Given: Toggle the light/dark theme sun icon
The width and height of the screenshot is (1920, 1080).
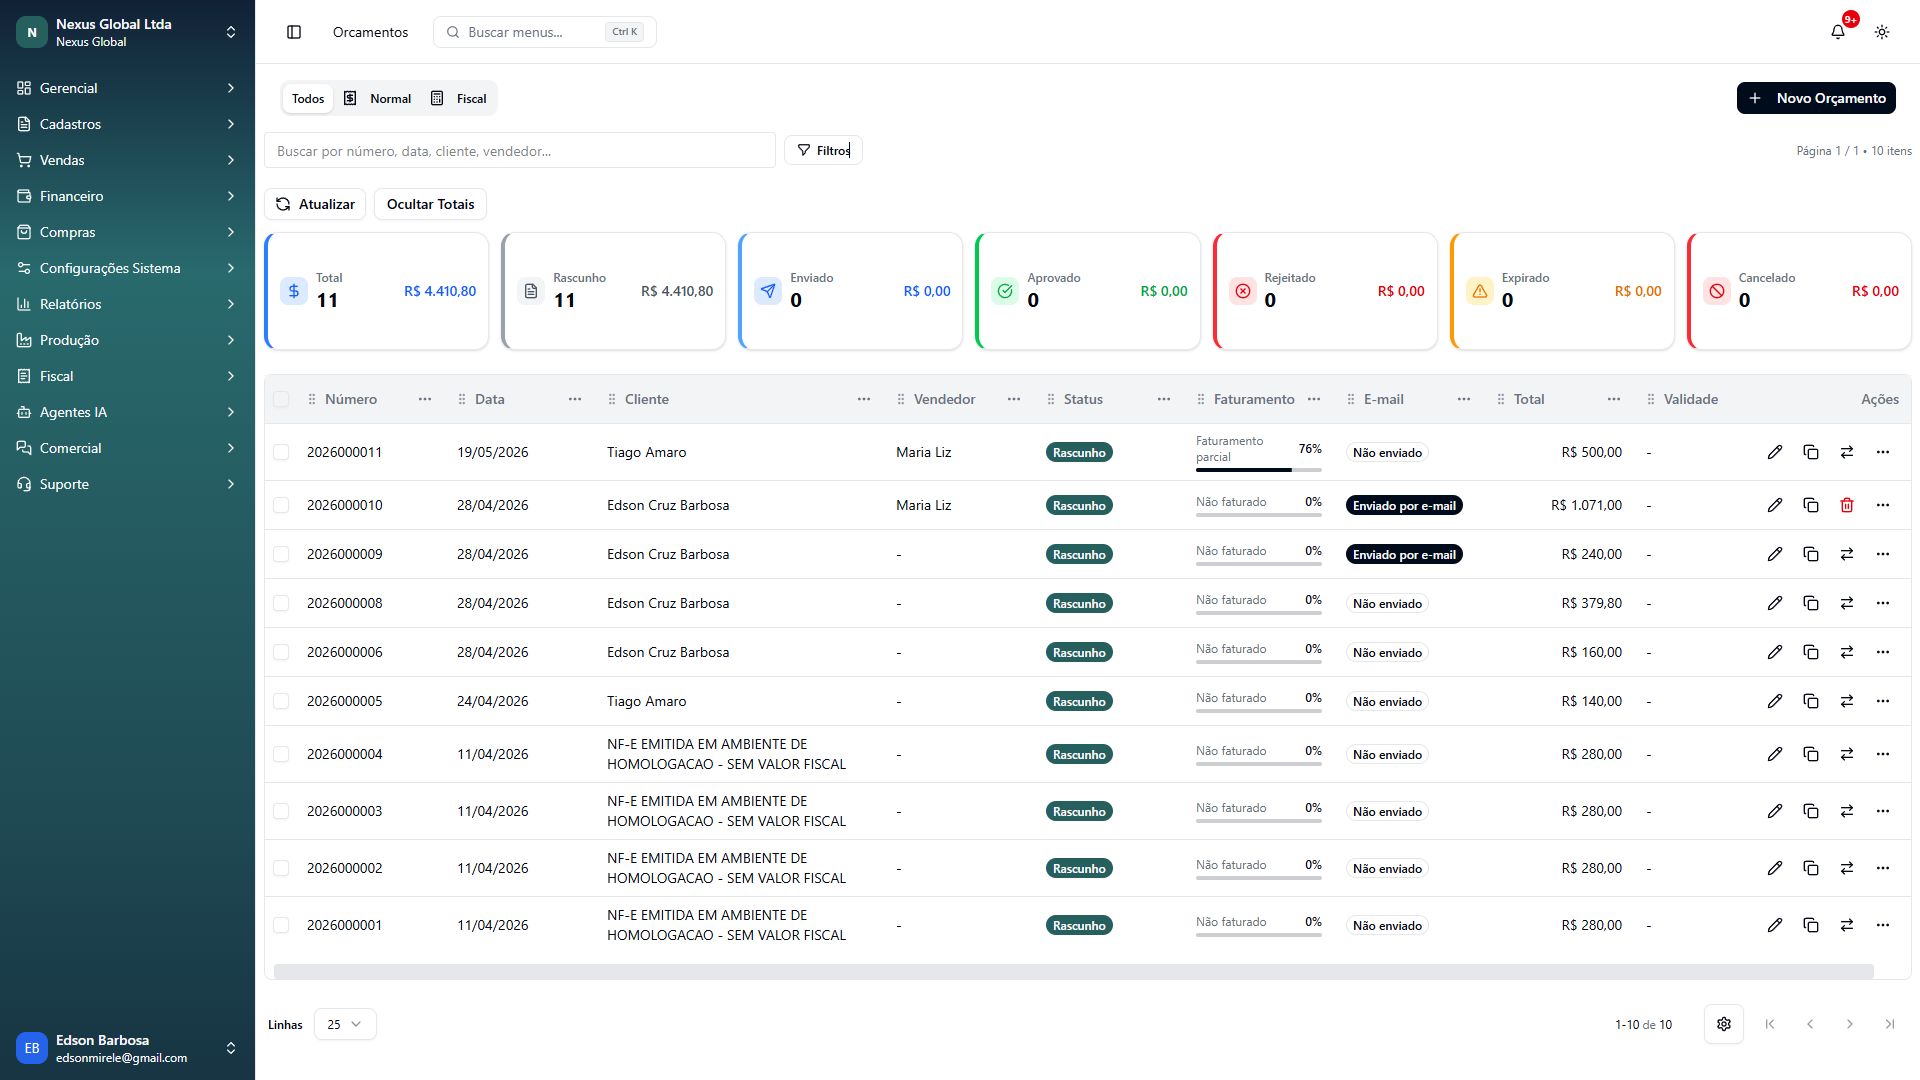Looking at the screenshot, I should point(1882,32).
